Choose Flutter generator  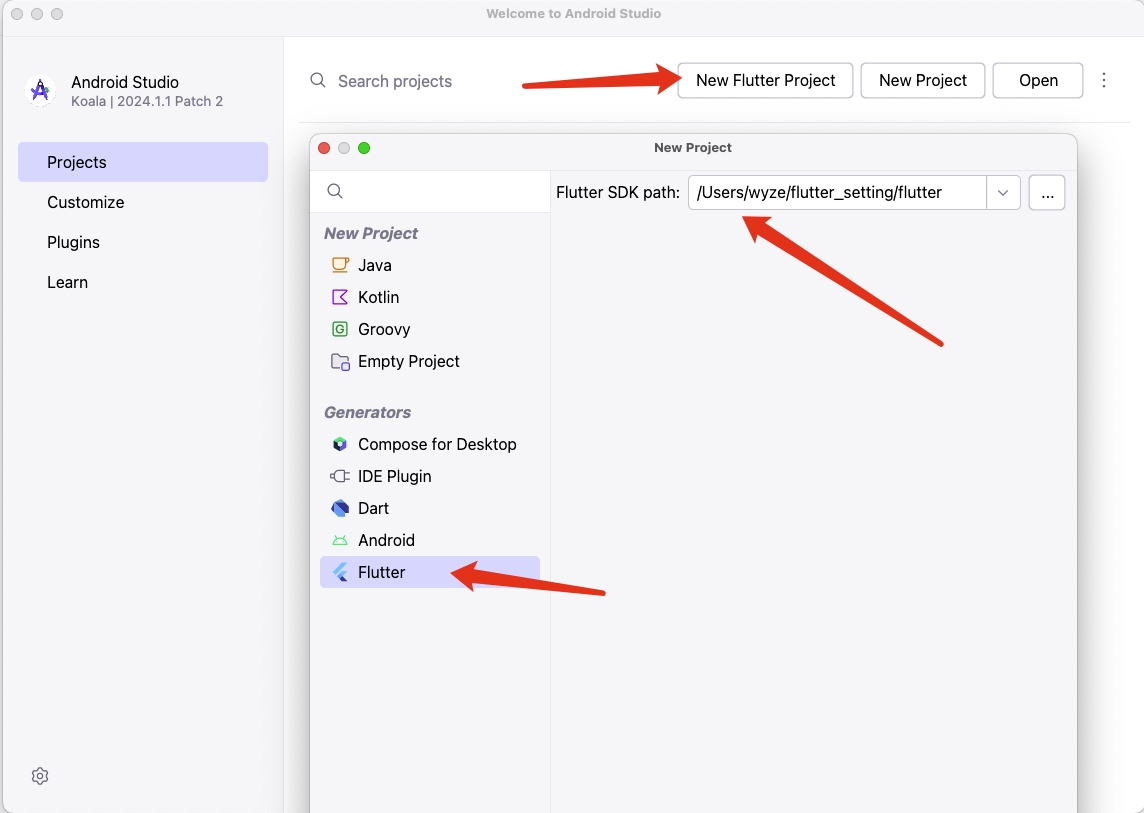coord(430,572)
